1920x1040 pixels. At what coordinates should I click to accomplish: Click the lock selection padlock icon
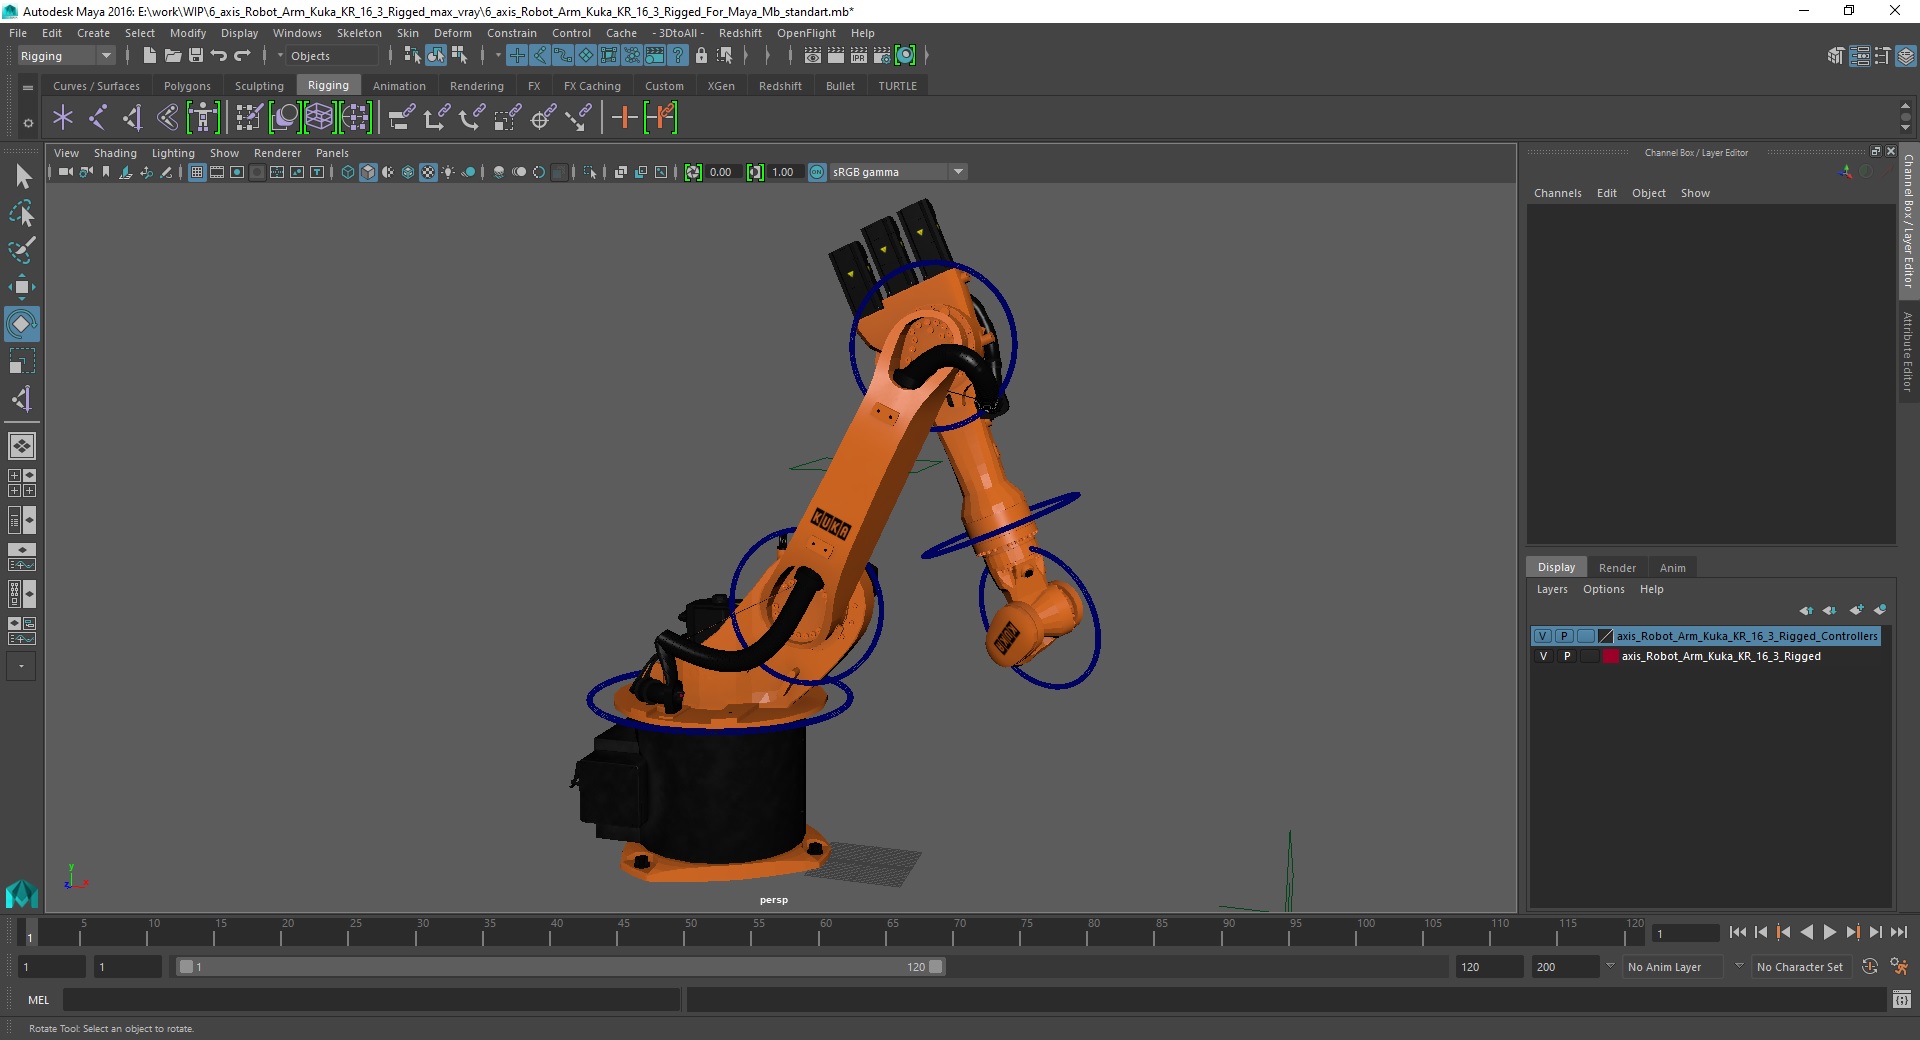[701, 56]
